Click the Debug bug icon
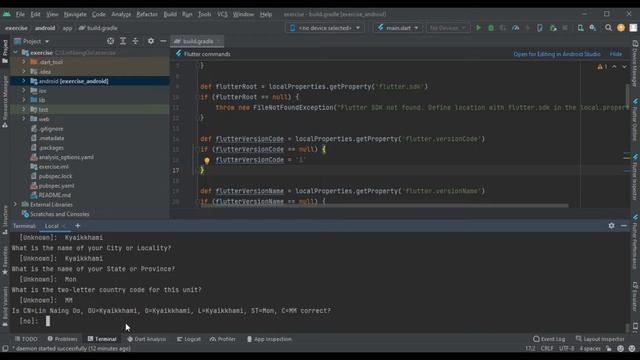Screen dimensions: 640x360 [491, 28]
